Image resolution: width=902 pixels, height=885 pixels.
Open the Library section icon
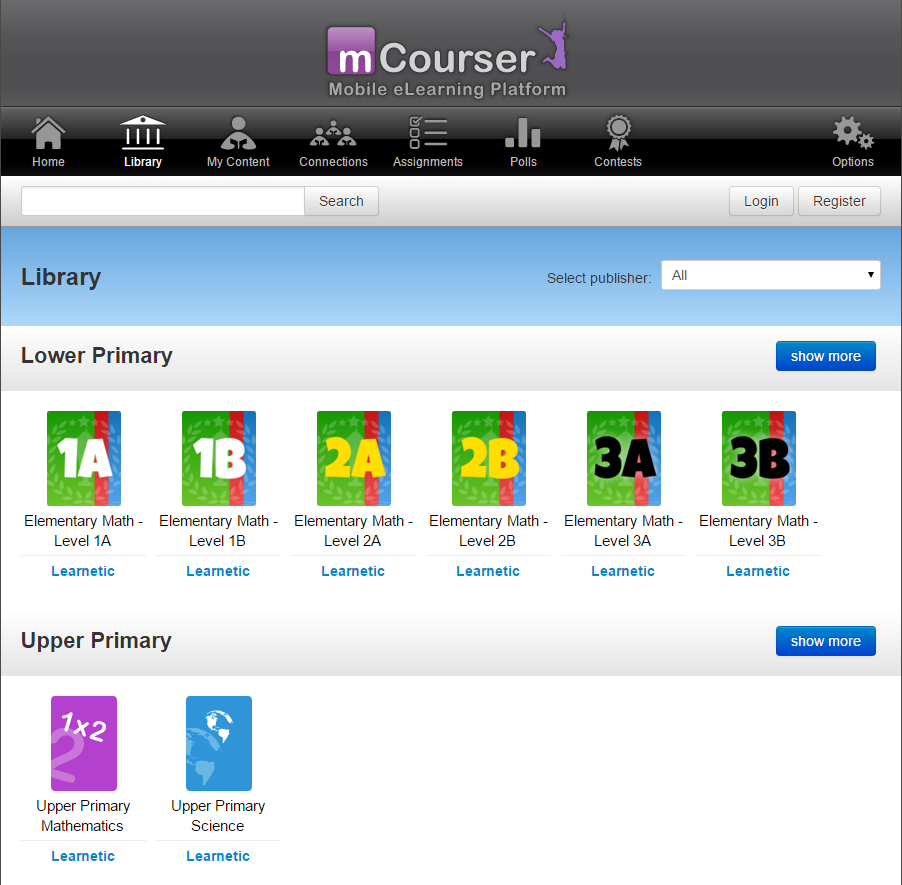pyautogui.click(x=143, y=133)
